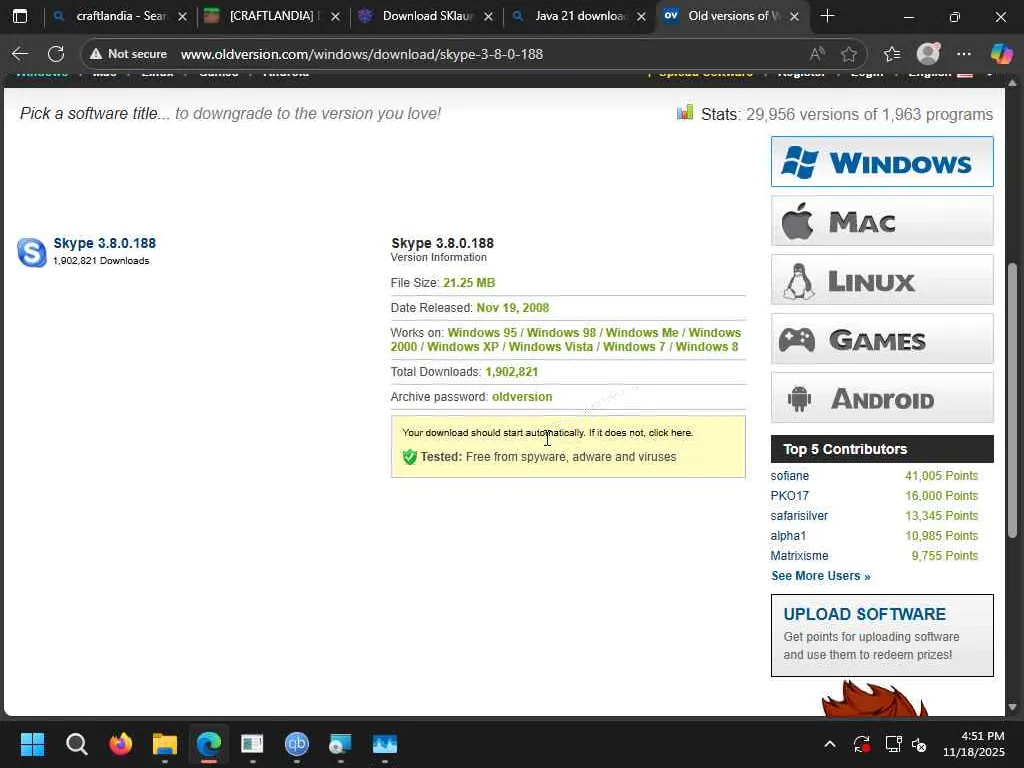This screenshot has width=1024, height=768.
Task: Click the 'Nov 19, 2008' release date
Action: tap(513, 308)
